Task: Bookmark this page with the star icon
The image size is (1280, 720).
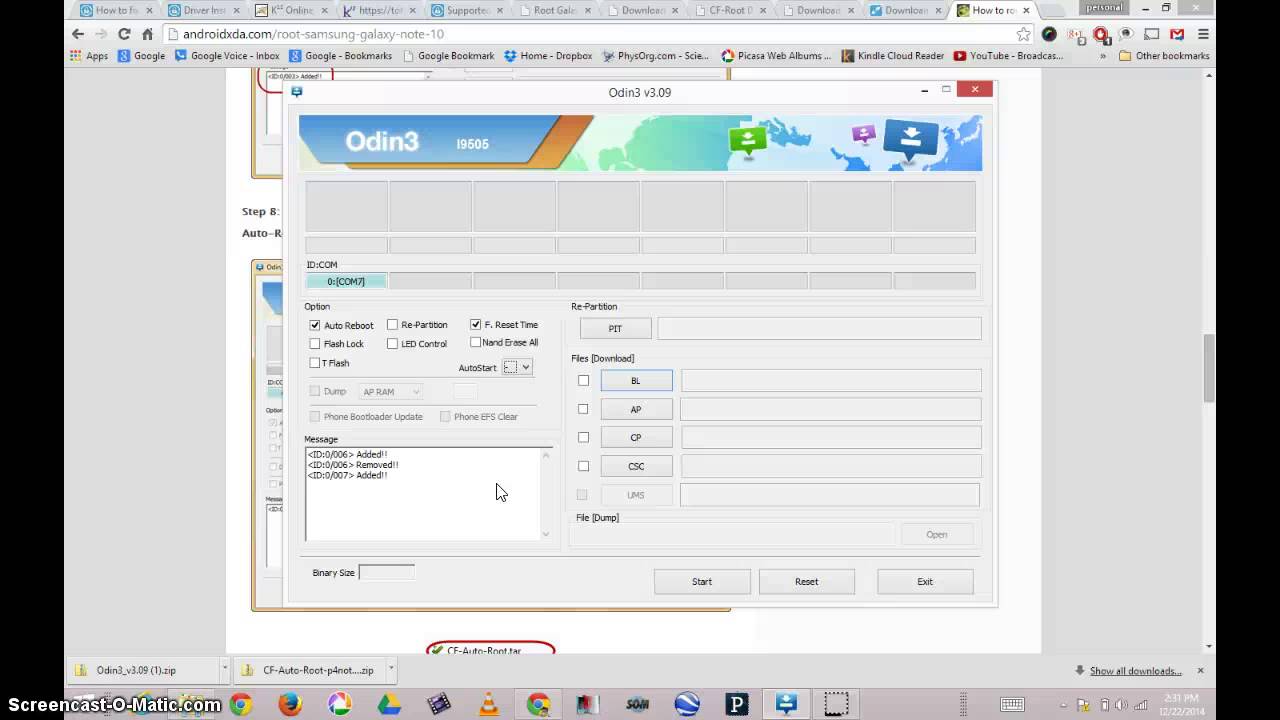Action: tap(1023, 34)
